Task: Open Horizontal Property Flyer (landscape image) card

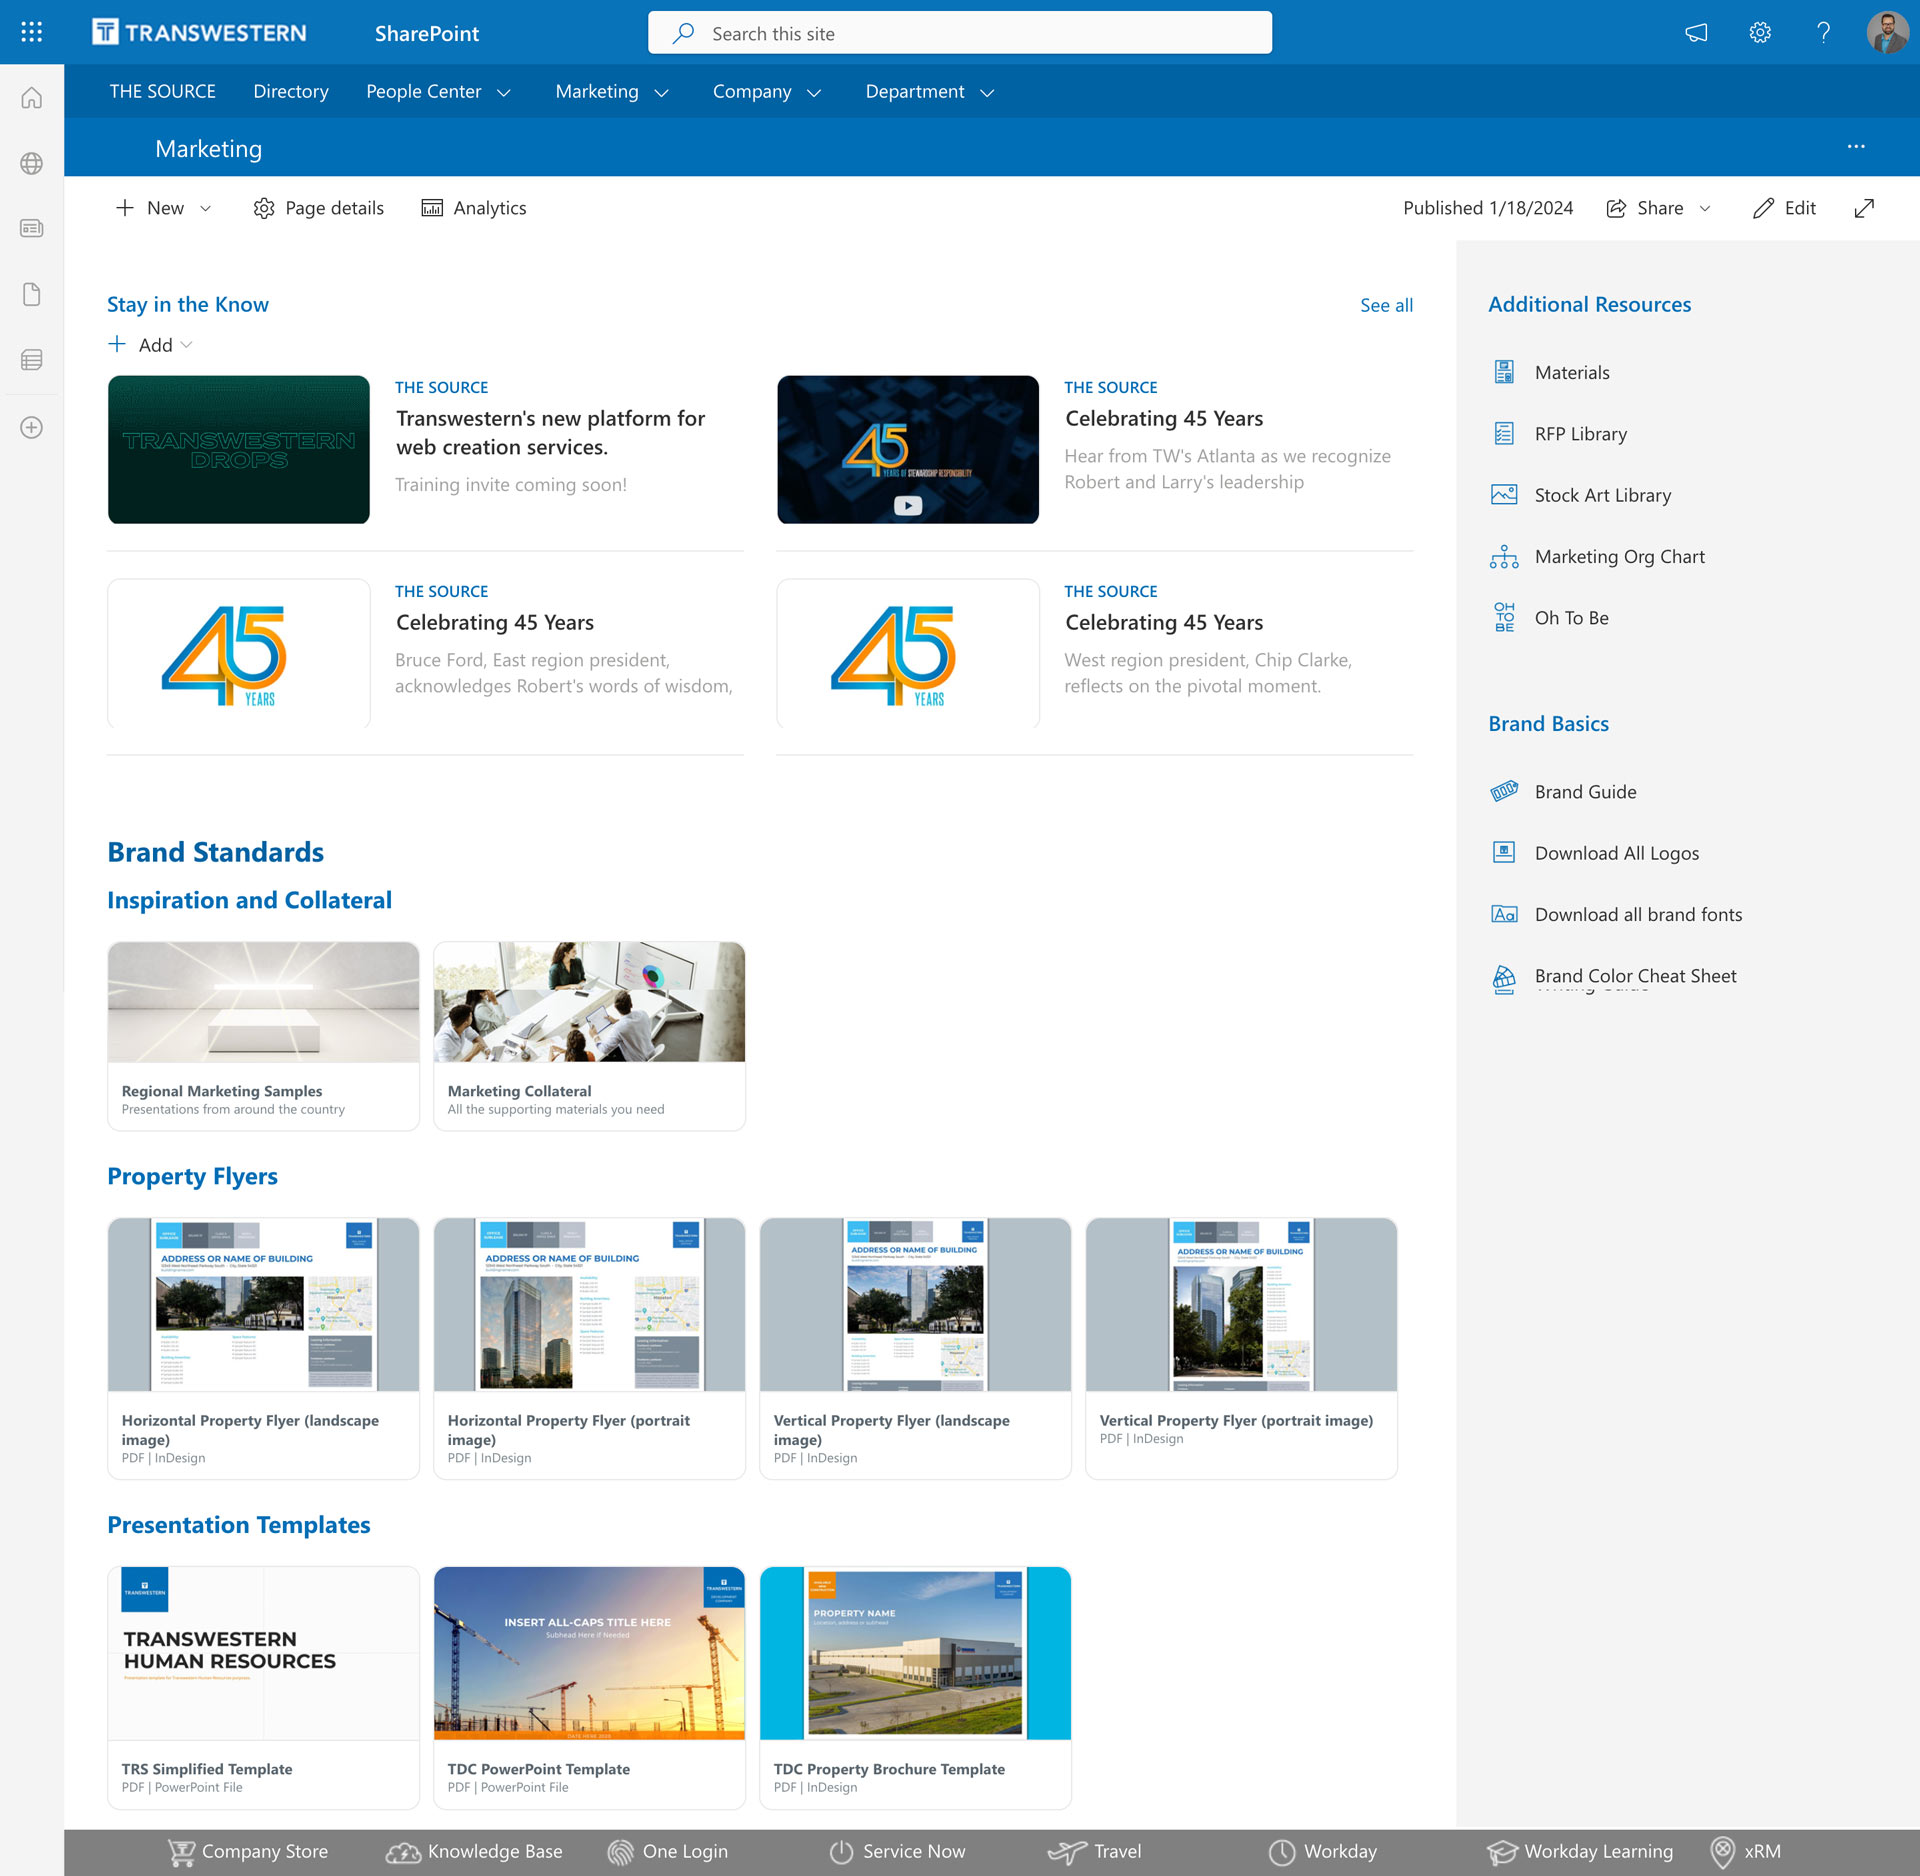Action: 263,1348
